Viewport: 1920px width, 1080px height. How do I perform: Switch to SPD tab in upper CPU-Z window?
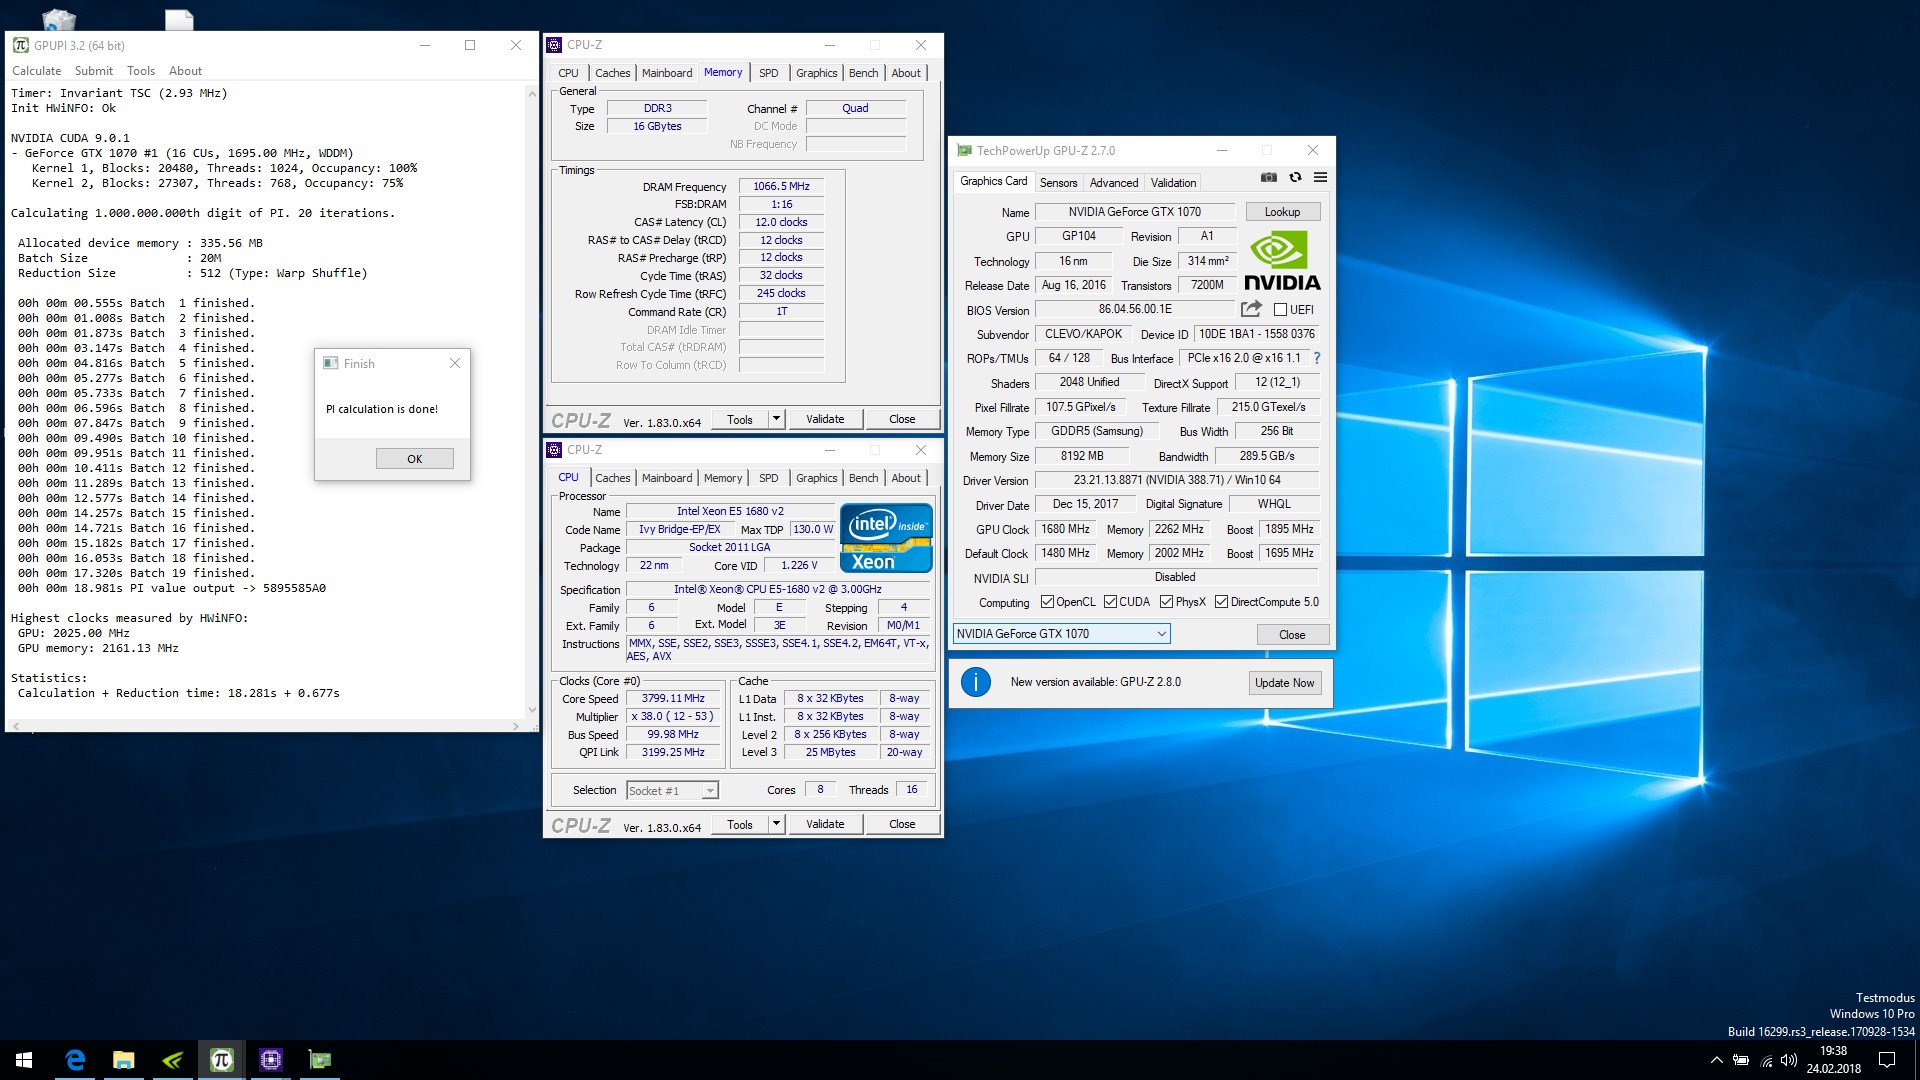click(768, 73)
